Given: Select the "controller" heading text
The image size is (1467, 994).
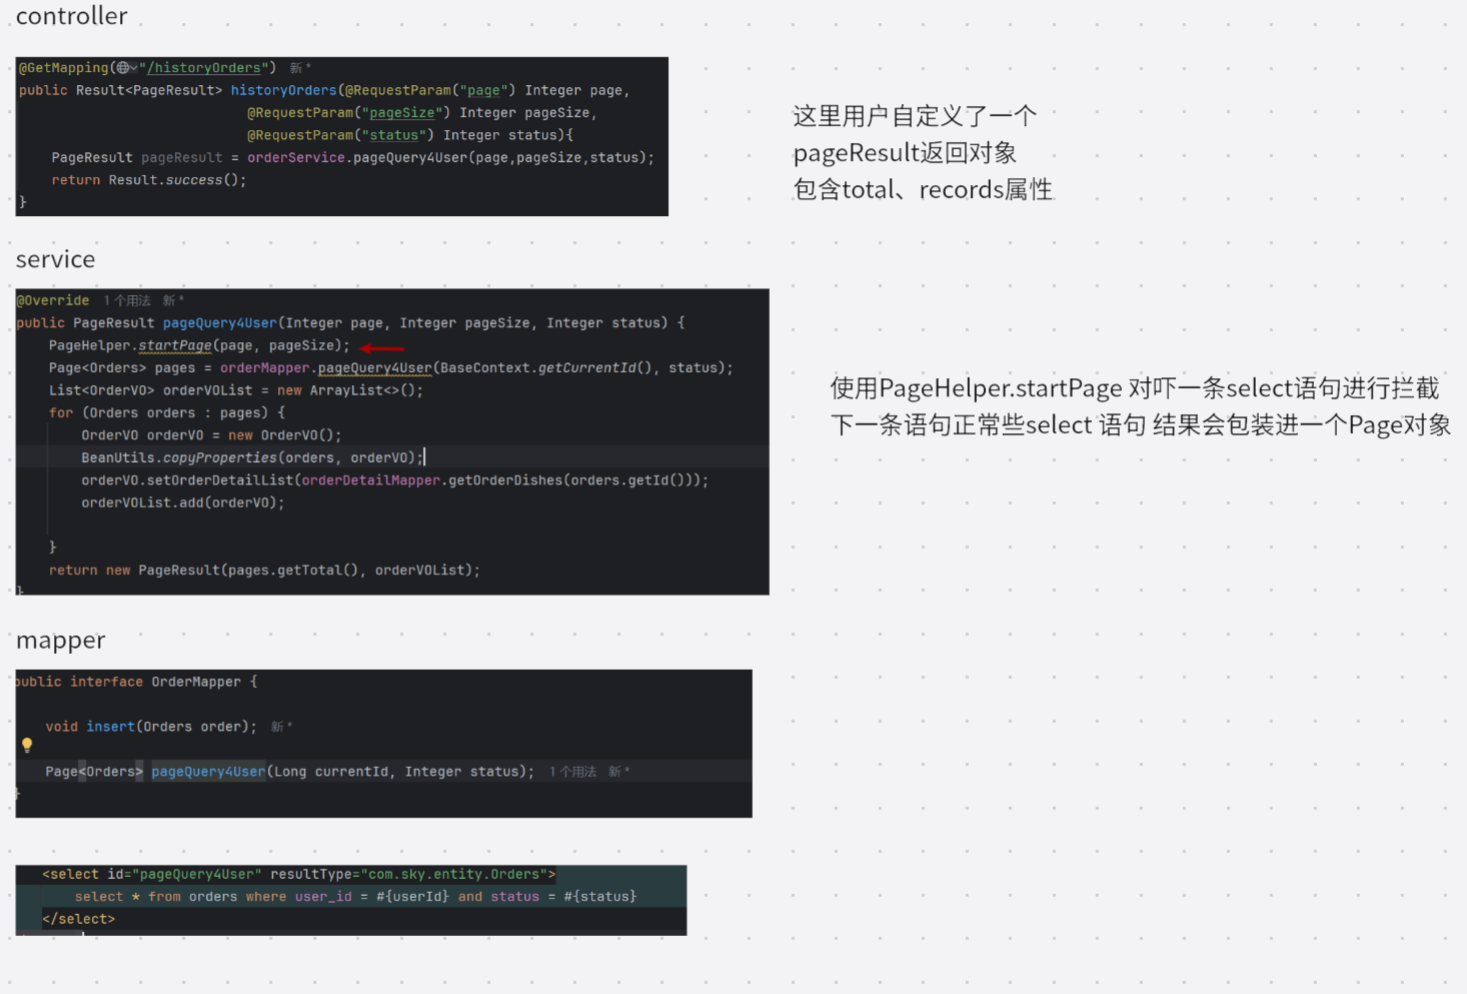Looking at the screenshot, I should pos(72,16).
